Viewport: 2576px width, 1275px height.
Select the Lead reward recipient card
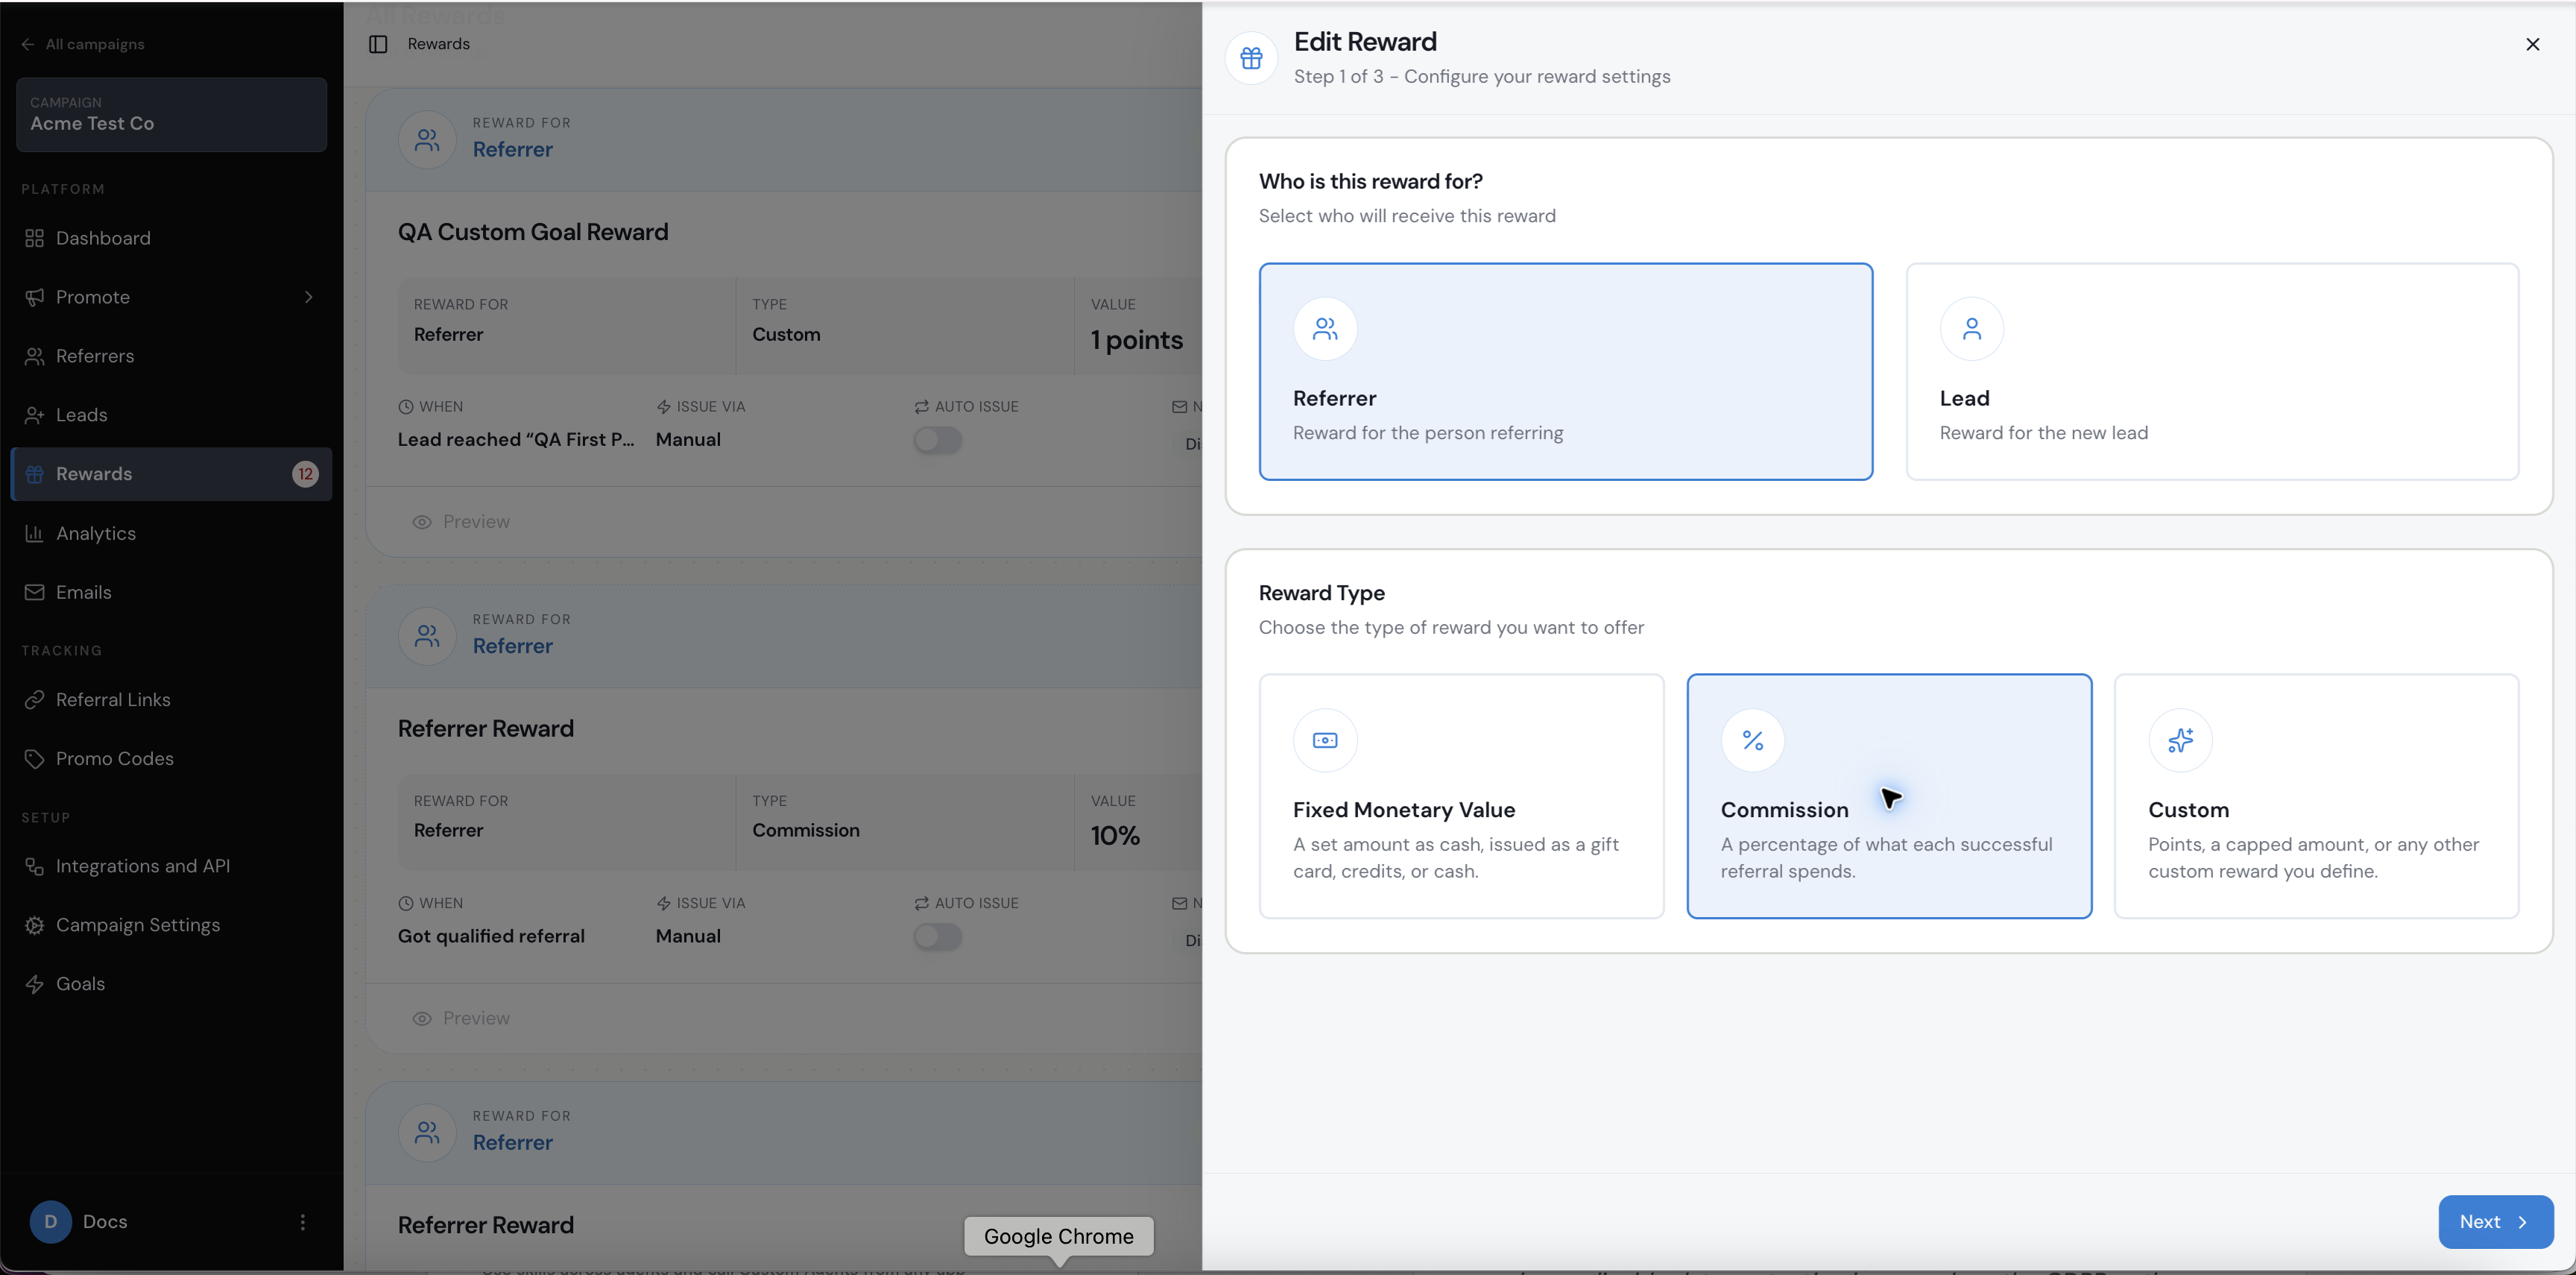pyautogui.click(x=2212, y=371)
